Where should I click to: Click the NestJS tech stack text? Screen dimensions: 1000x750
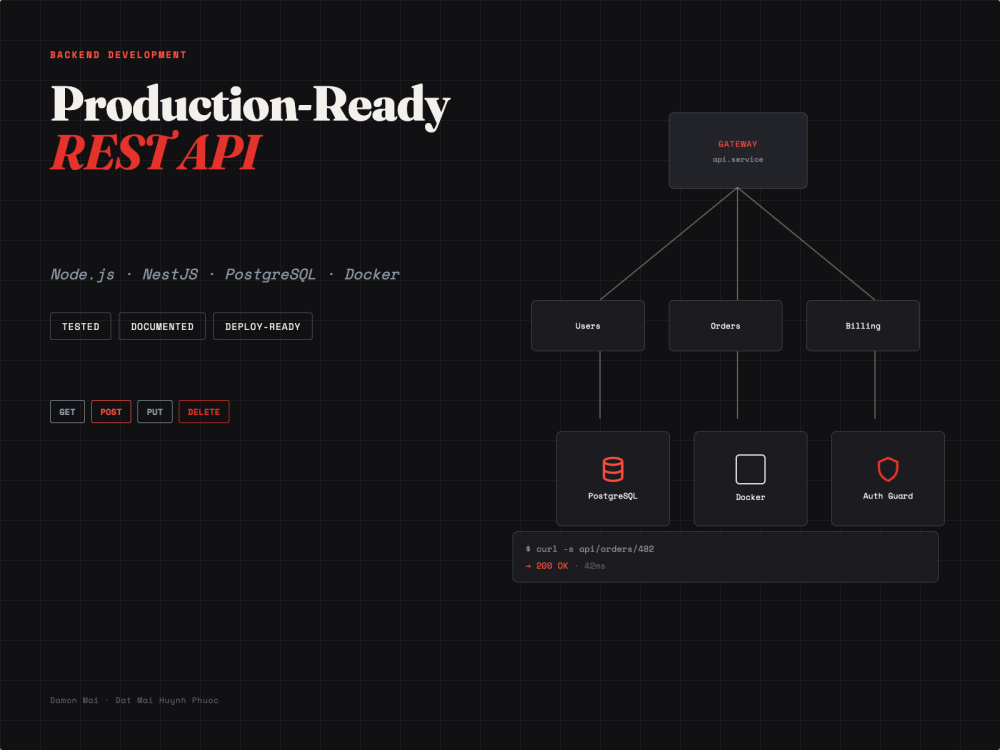[170, 275]
